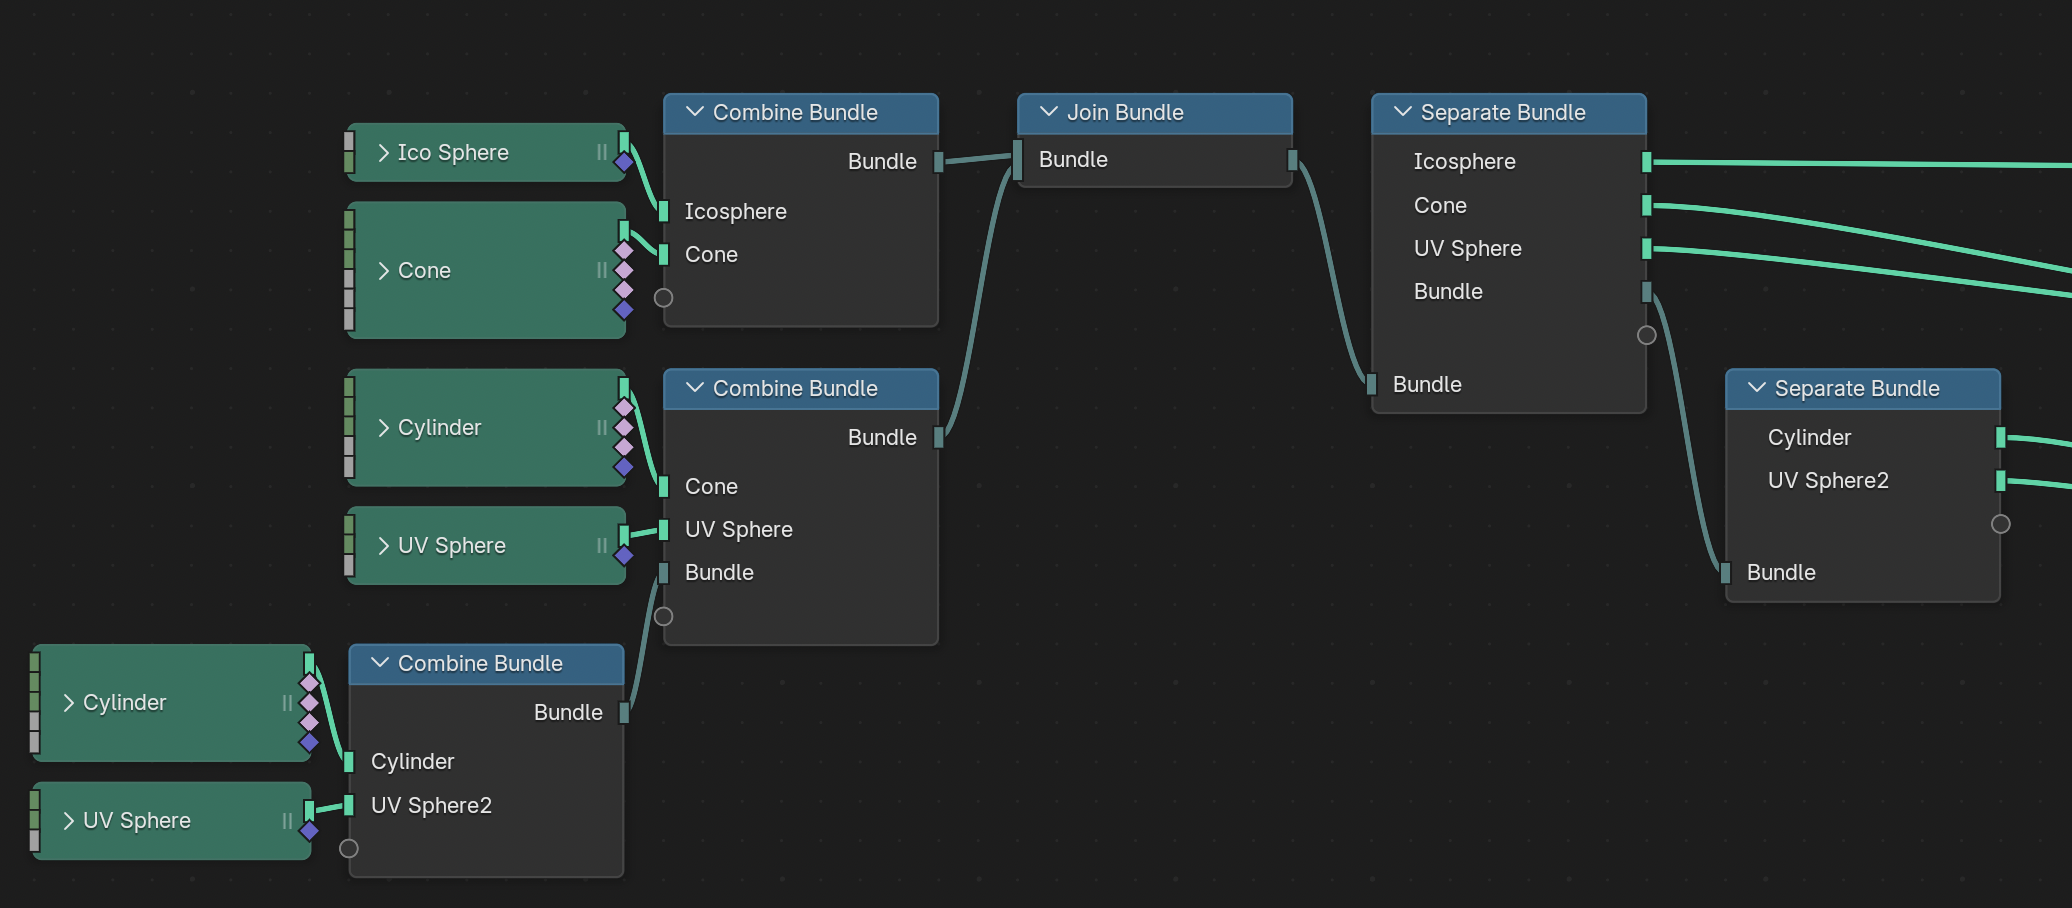Image resolution: width=2072 pixels, height=908 pixels.
Task: Click the geometry output socket of Ico Sphere node
Action: 624,141
